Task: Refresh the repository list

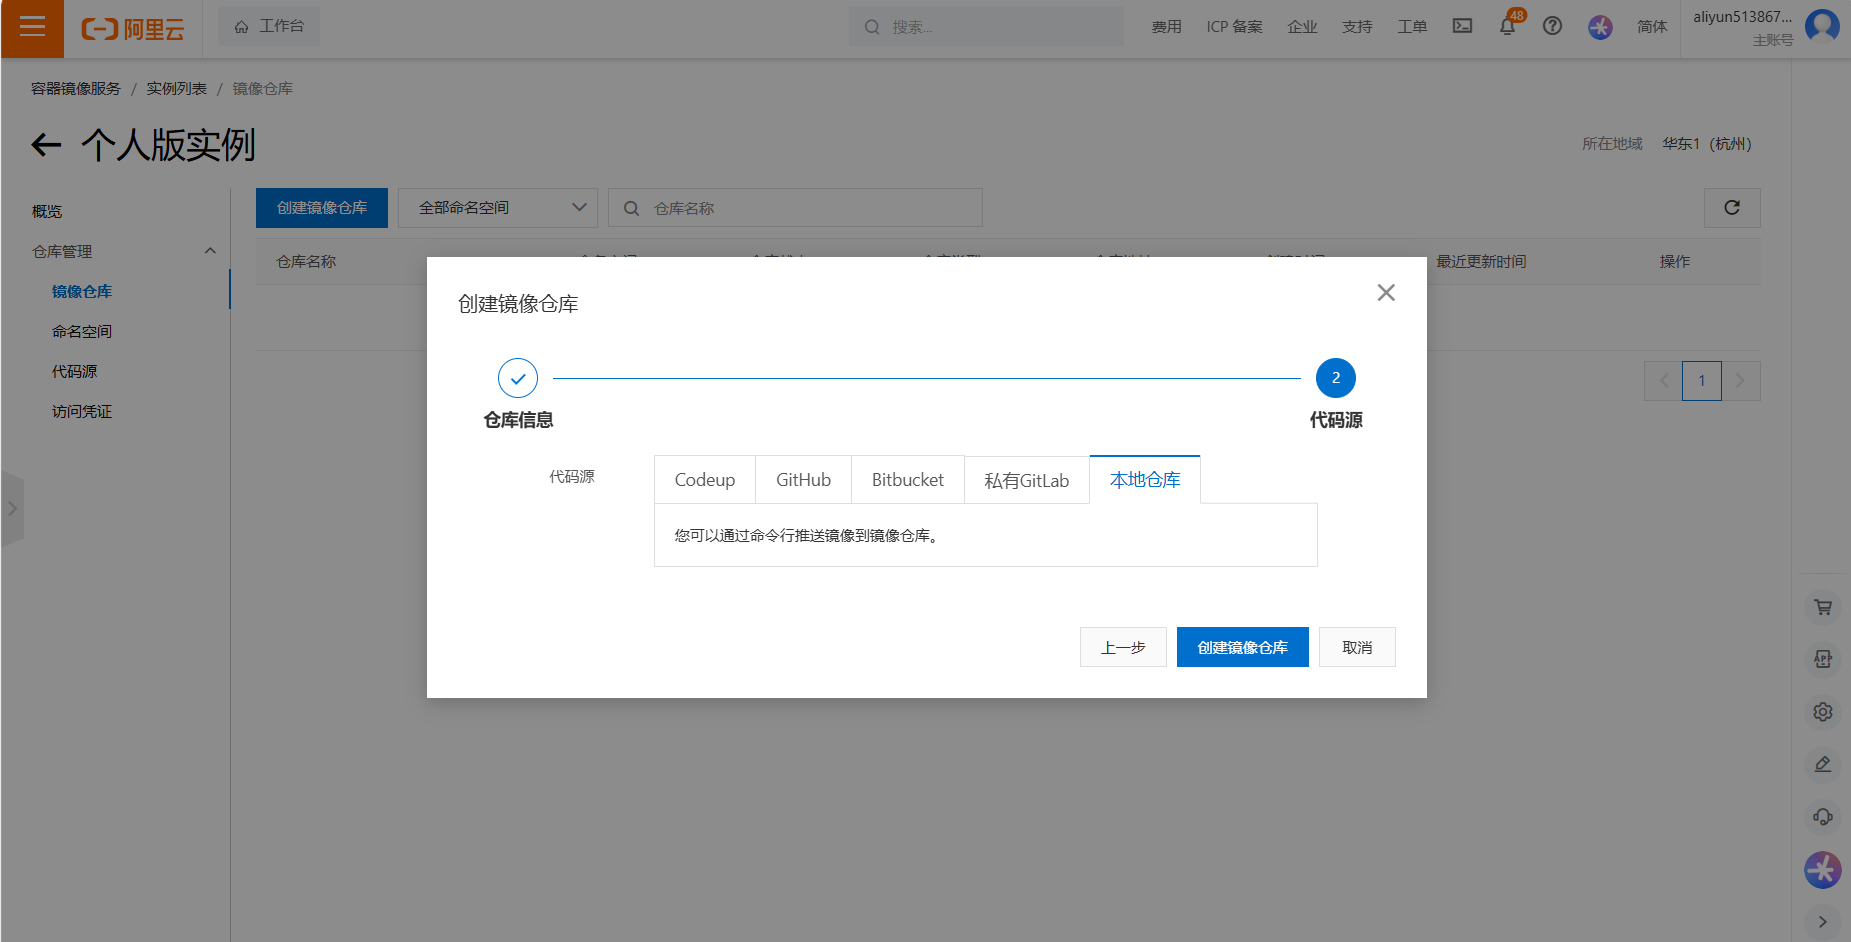Action: click(1732, 208)
